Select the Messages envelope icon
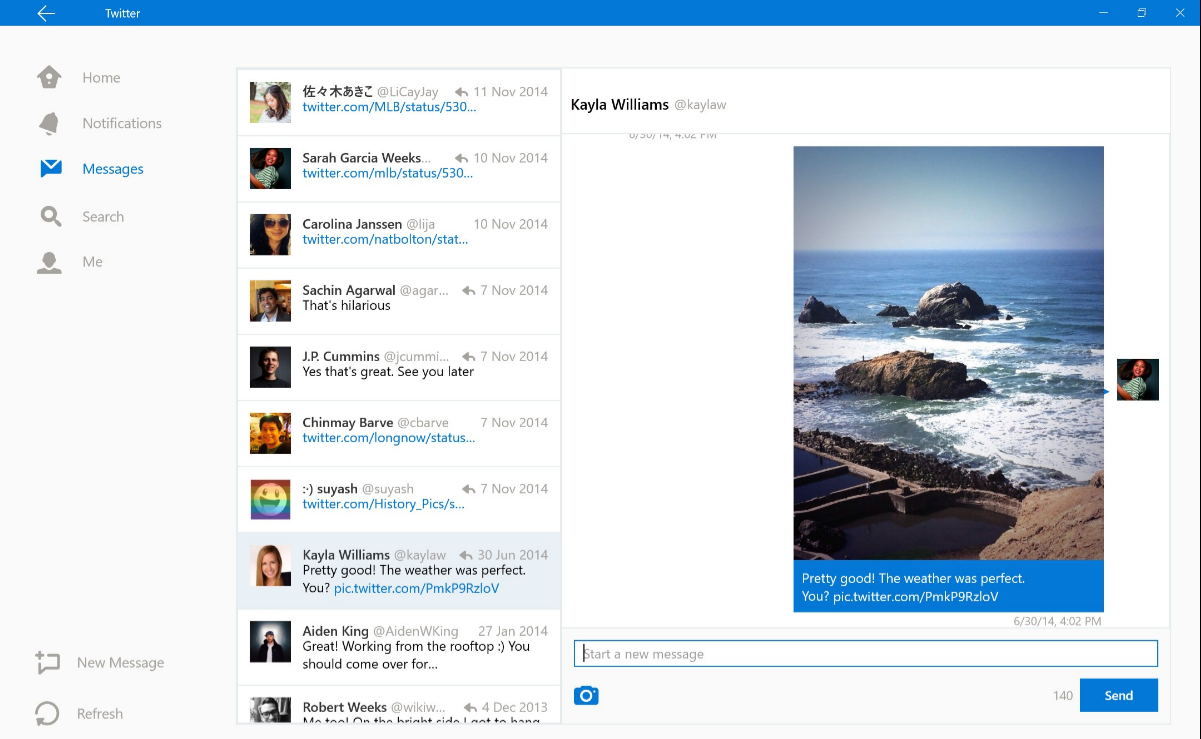This screenshot has width=1201, height=739. point(51,169)
